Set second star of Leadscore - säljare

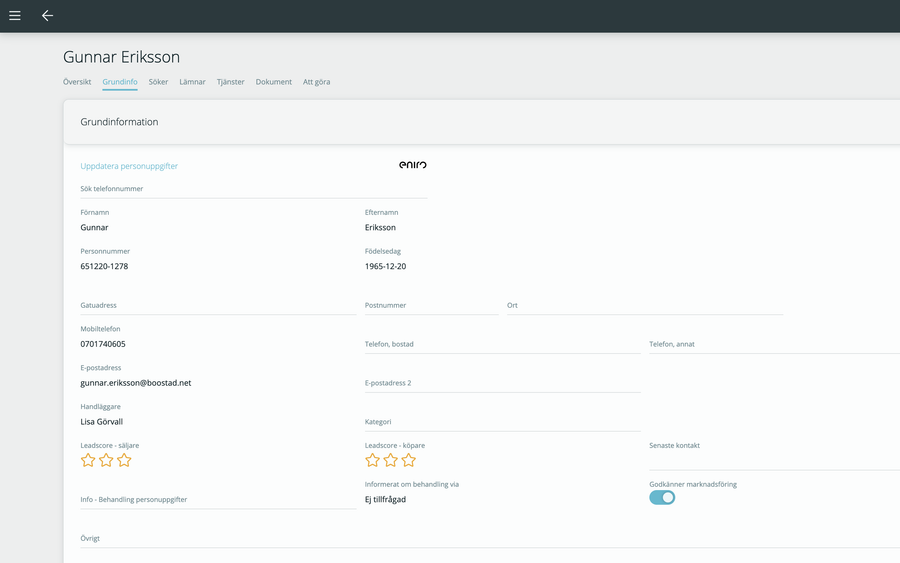106,460
